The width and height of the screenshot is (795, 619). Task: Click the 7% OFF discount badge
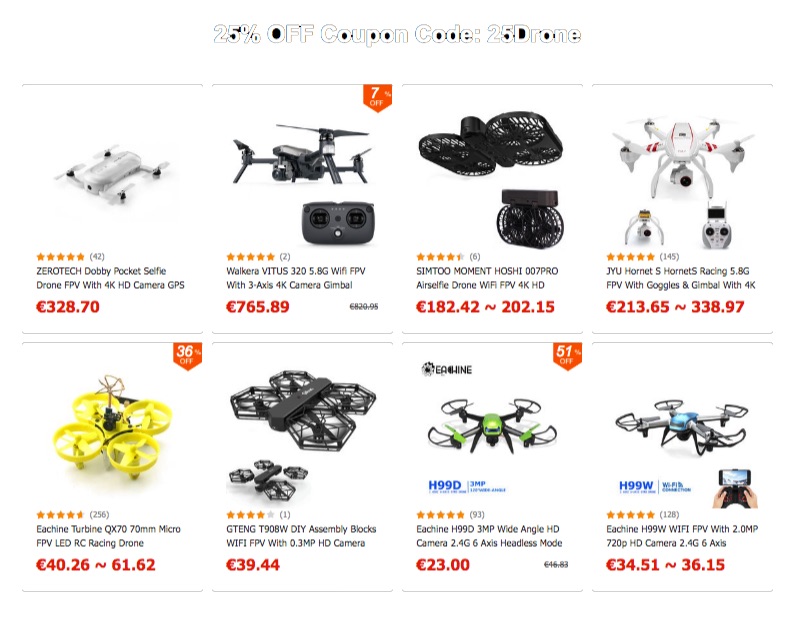[377, 98]
